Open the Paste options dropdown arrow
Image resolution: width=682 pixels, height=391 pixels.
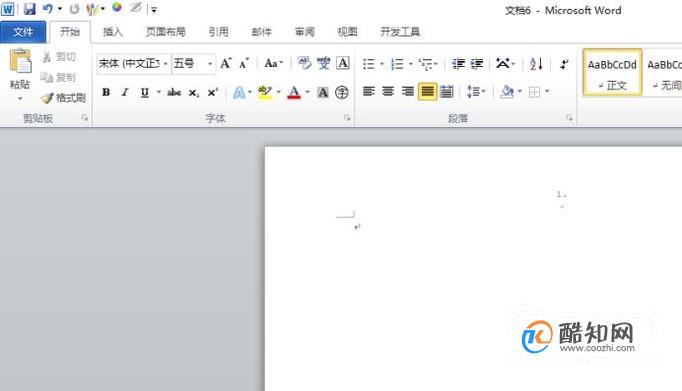point(20,99)
